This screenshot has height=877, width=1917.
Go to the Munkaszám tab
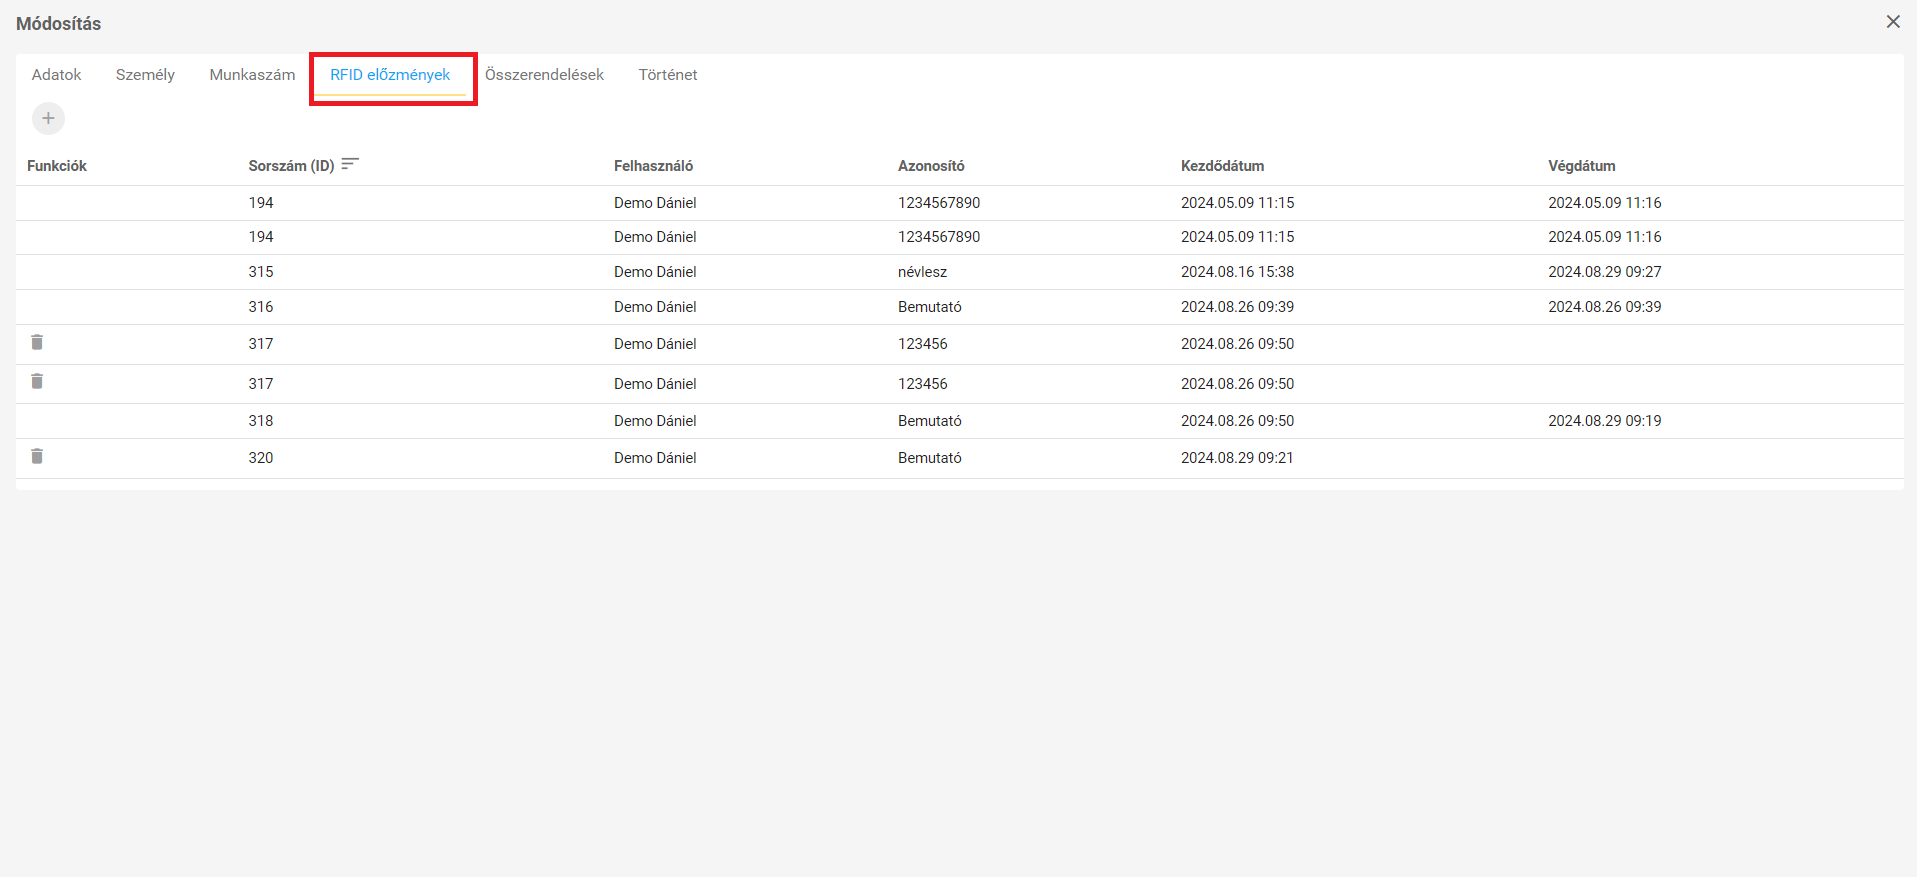pos(252,75)
